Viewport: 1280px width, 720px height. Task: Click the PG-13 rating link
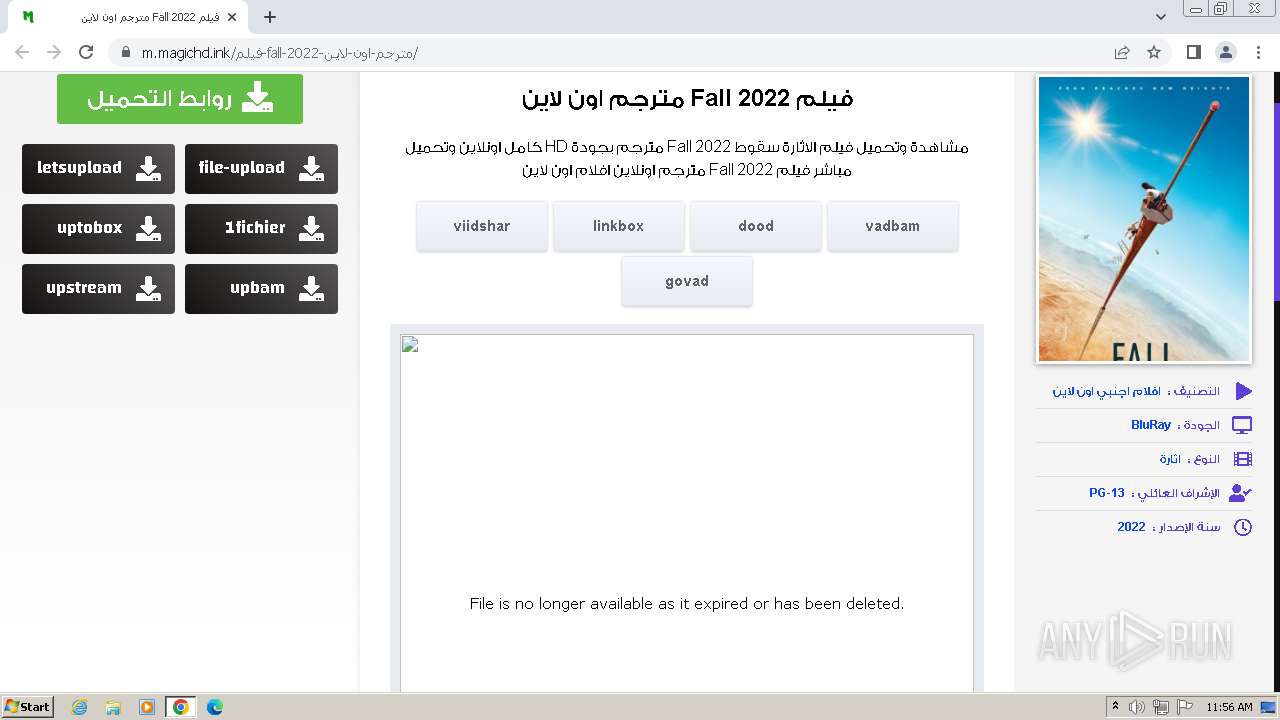tap(1107, 493)
